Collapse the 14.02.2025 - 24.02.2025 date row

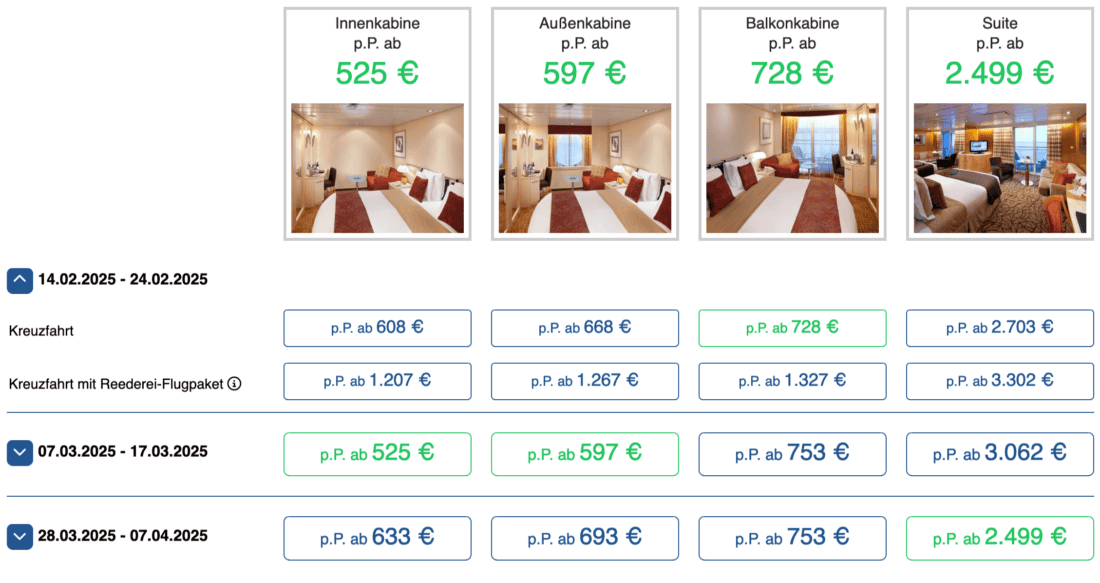(21, 280)
